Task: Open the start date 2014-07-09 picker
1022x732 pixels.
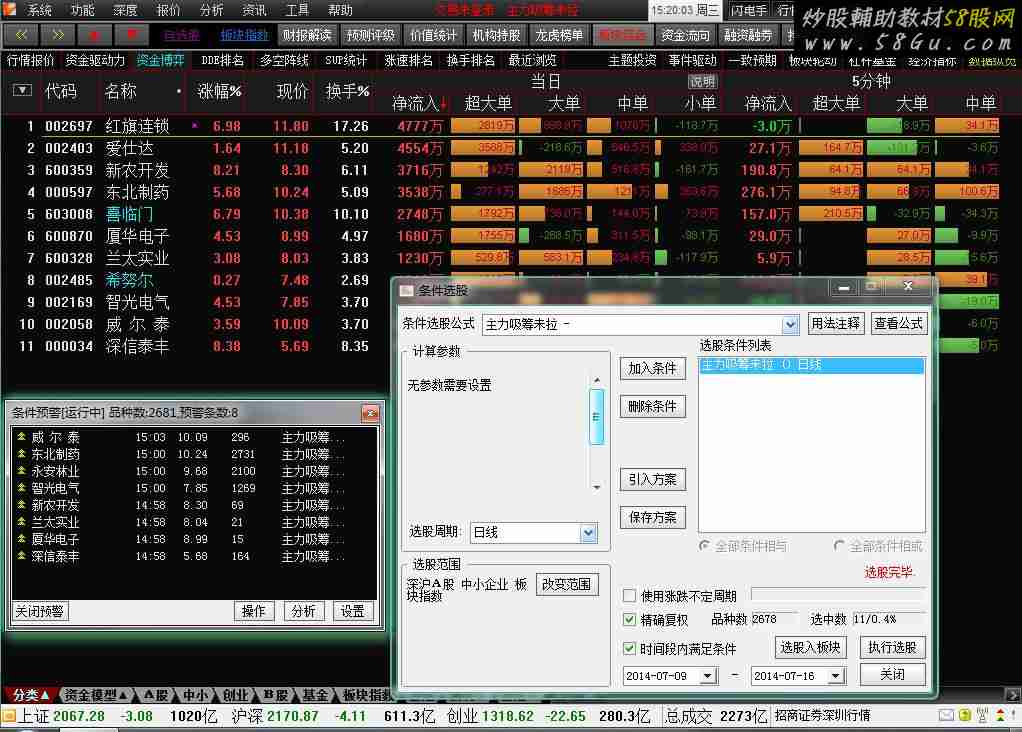Action: click(708, 675)
